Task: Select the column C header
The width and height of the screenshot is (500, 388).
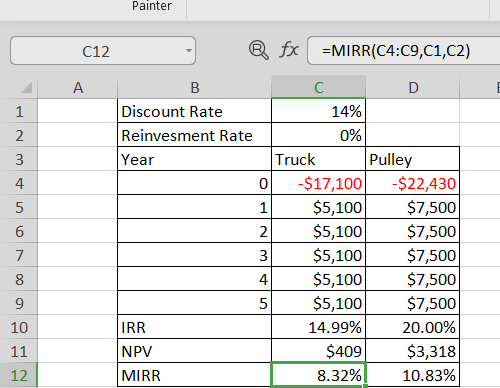Action: click(x=319, y=88)
